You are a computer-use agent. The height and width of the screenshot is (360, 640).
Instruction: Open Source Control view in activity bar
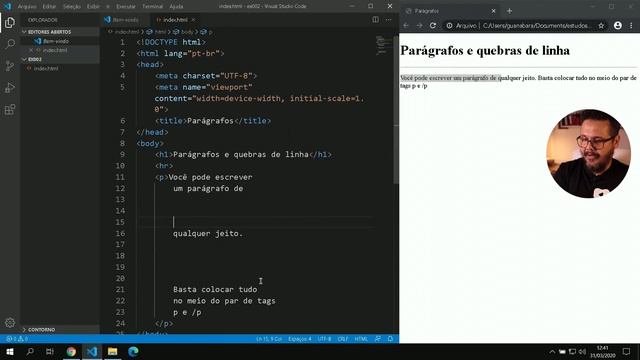(x=10, y=66)
